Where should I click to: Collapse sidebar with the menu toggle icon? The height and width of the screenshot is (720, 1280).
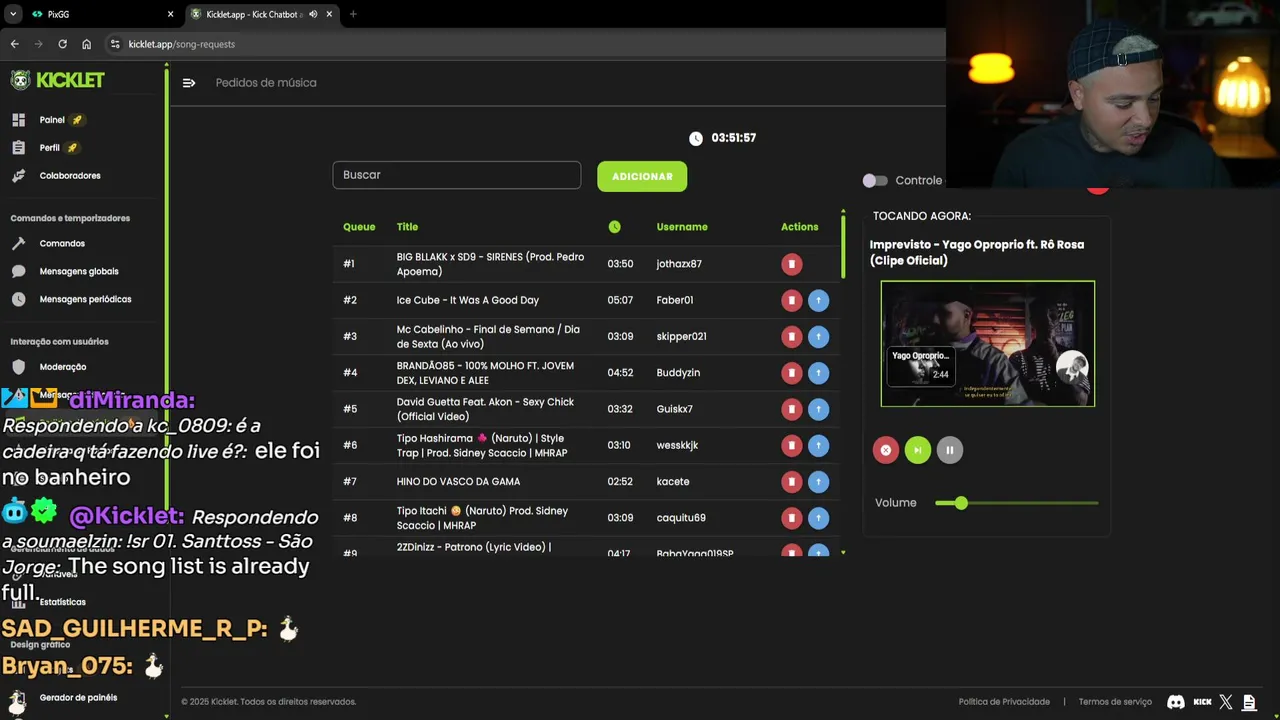[x=189, y=83]
